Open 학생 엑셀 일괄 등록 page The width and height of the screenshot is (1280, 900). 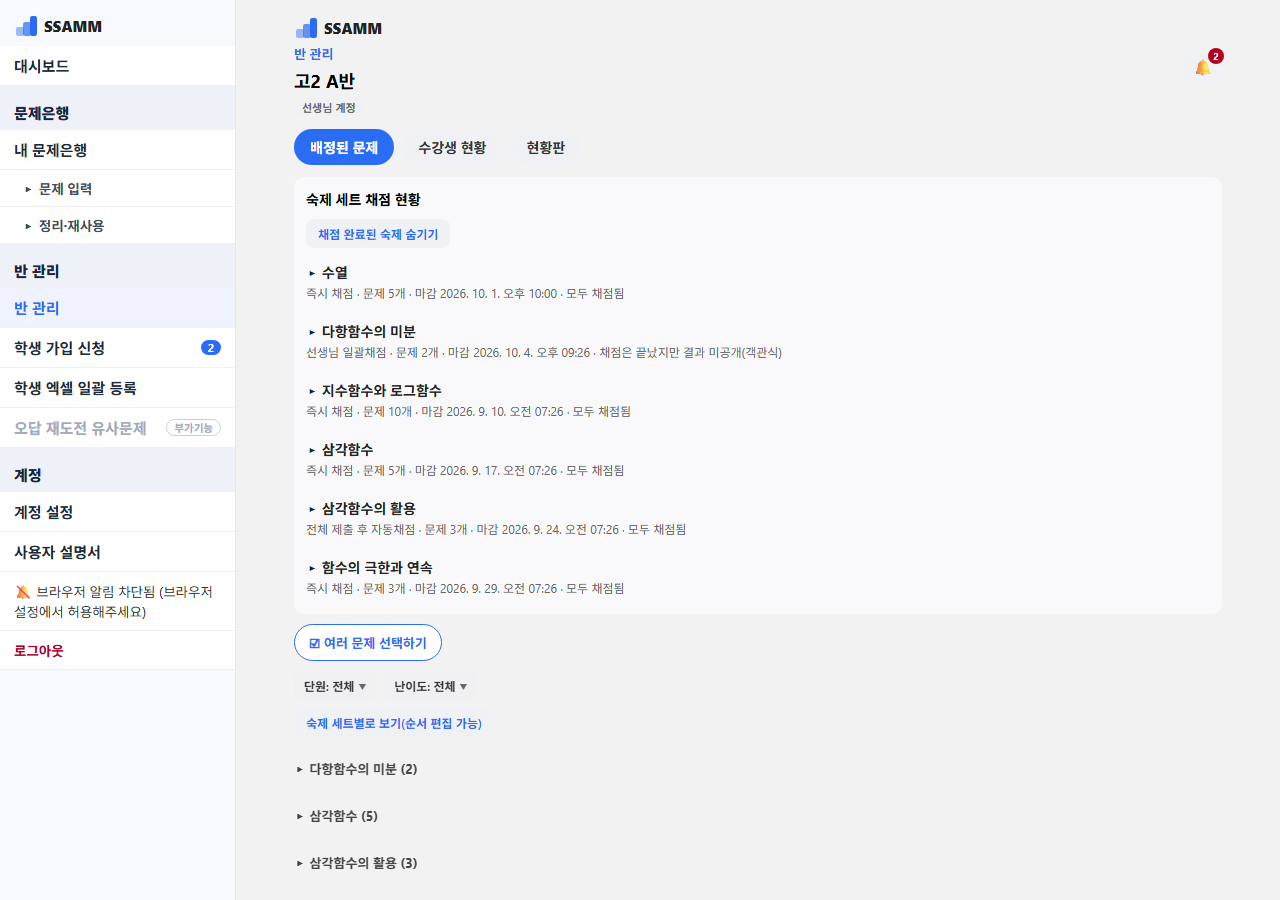117,388
